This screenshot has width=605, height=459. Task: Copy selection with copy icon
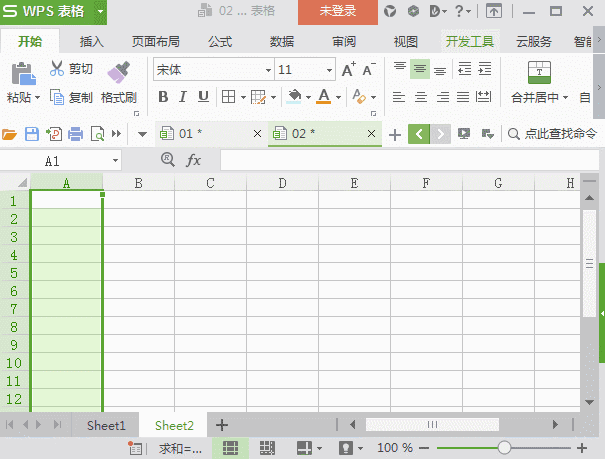57,97
